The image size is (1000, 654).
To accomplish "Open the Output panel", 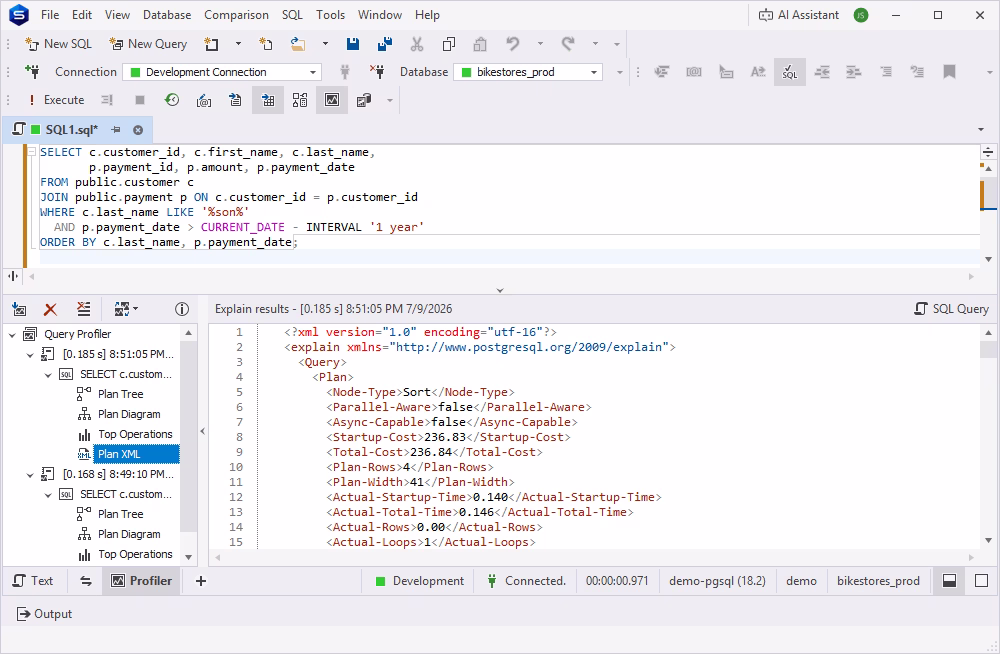I will coord(45,614).
